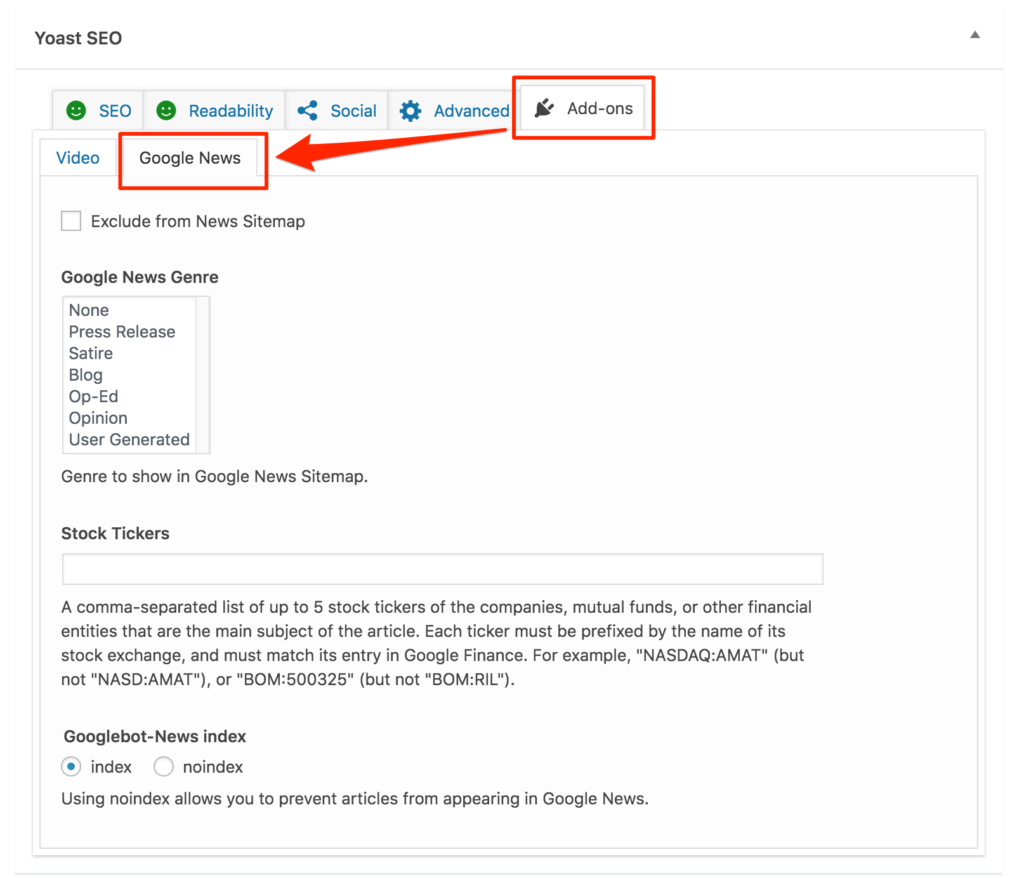Select the Add-ons tab
This screenshot has height=878, width=1024.
[x=583, y=108]
